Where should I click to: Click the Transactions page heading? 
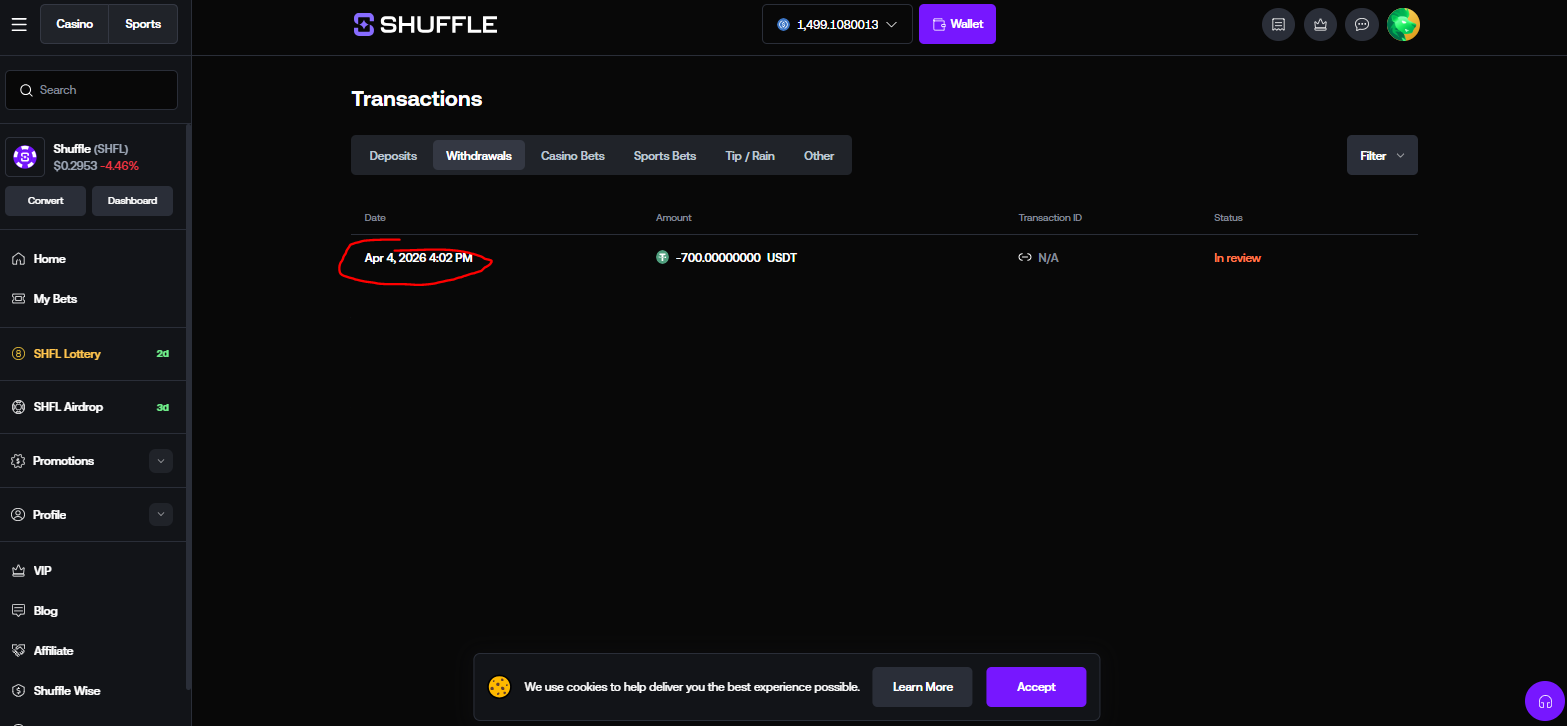point(417,99)
